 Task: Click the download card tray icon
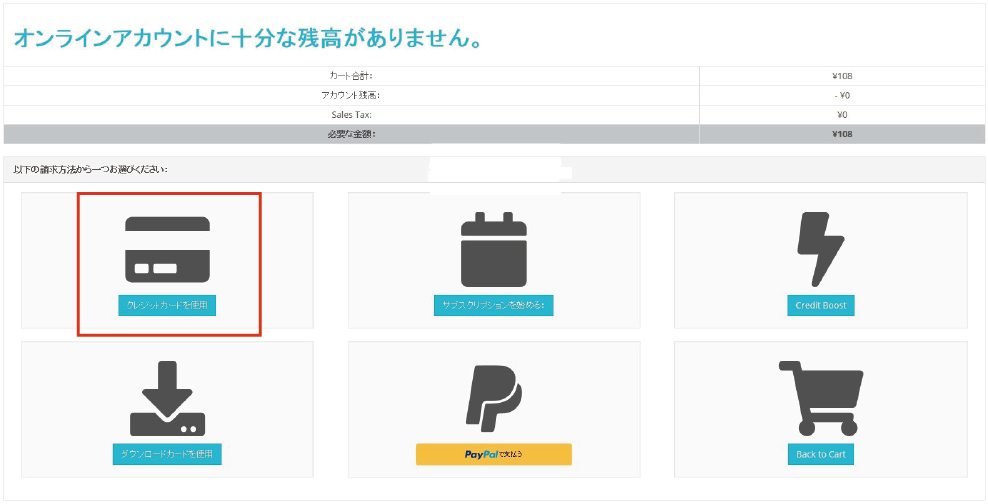(167, 398)
